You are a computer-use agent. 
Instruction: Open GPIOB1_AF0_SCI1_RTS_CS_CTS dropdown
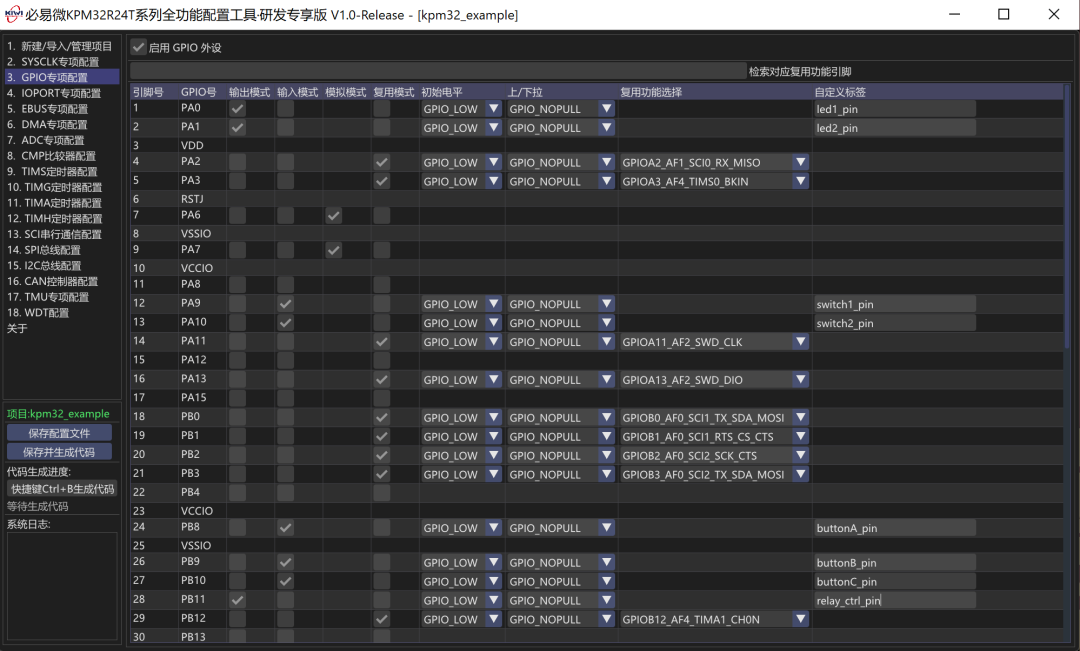pyautogui.click(x=714, y=436)
